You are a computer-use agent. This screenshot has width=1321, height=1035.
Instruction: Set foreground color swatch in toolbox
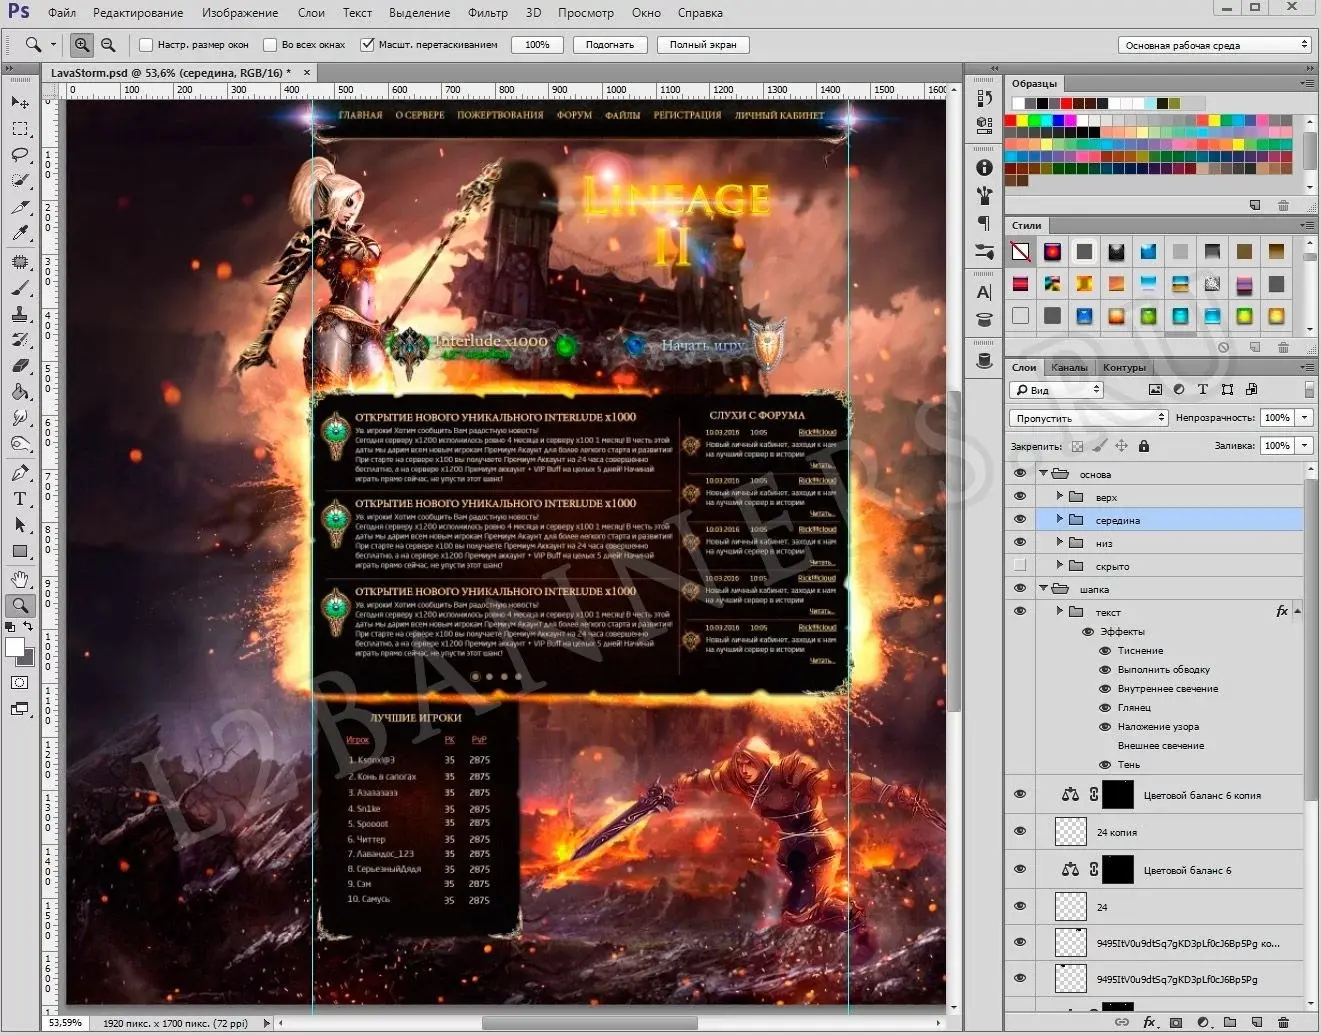pos(15,648)
